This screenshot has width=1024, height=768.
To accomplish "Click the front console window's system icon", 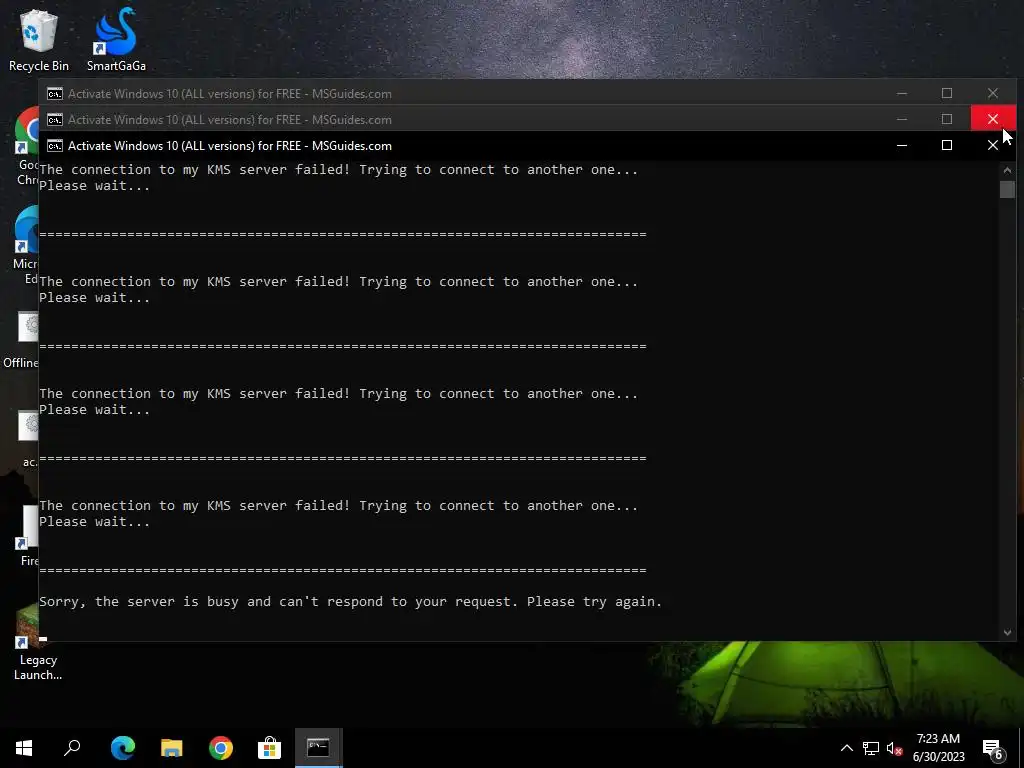I will 55,146.
